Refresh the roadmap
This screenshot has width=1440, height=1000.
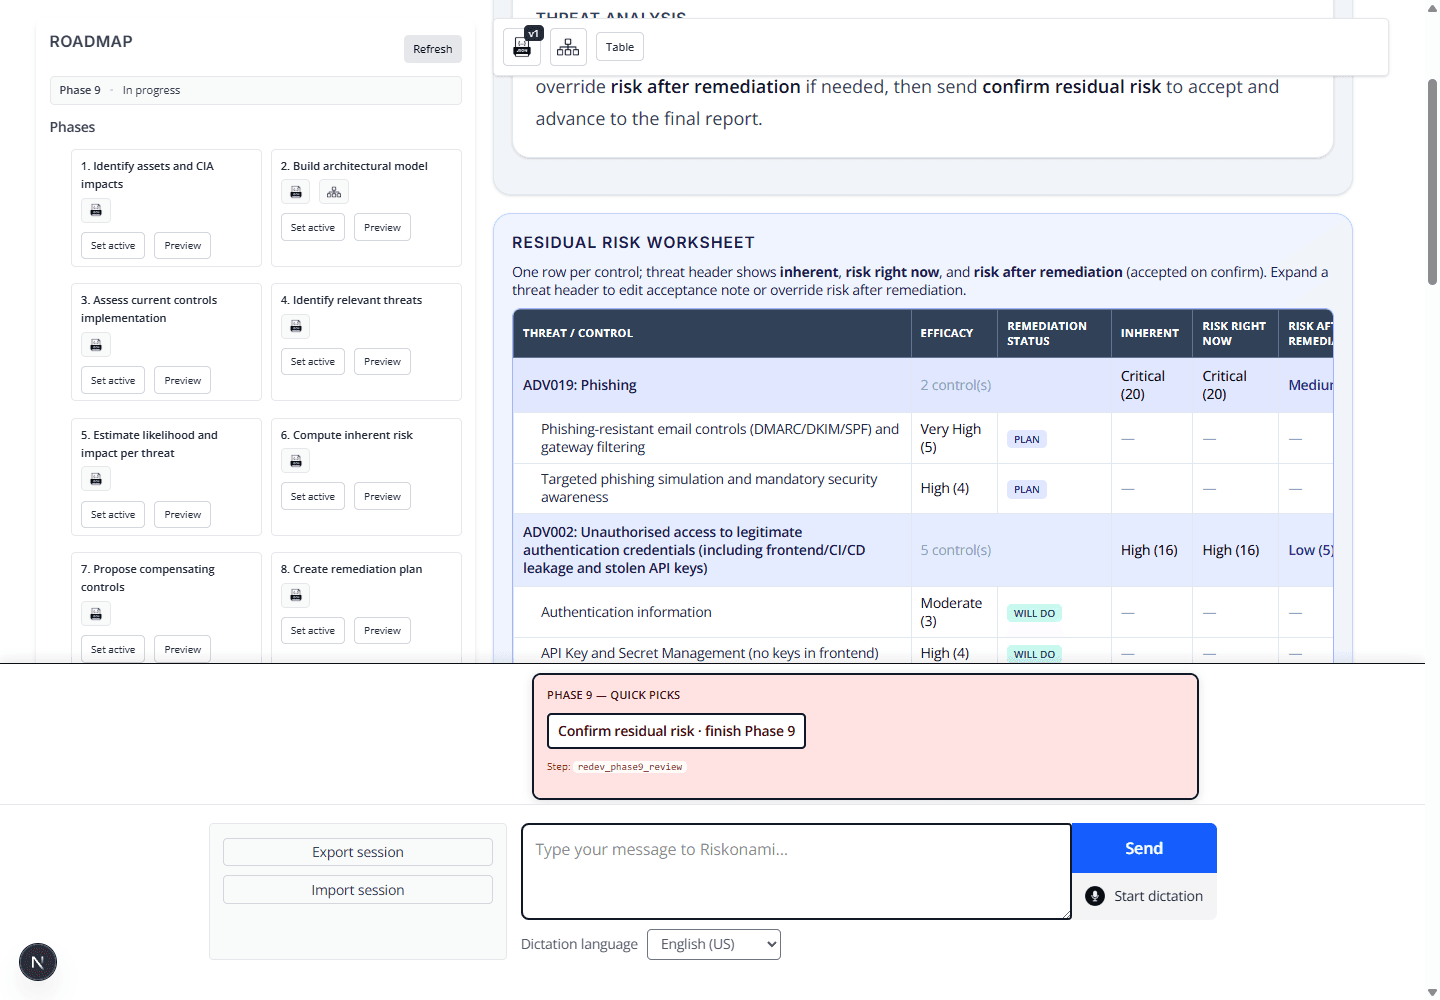pyautogui.click(x=433, y=49)
